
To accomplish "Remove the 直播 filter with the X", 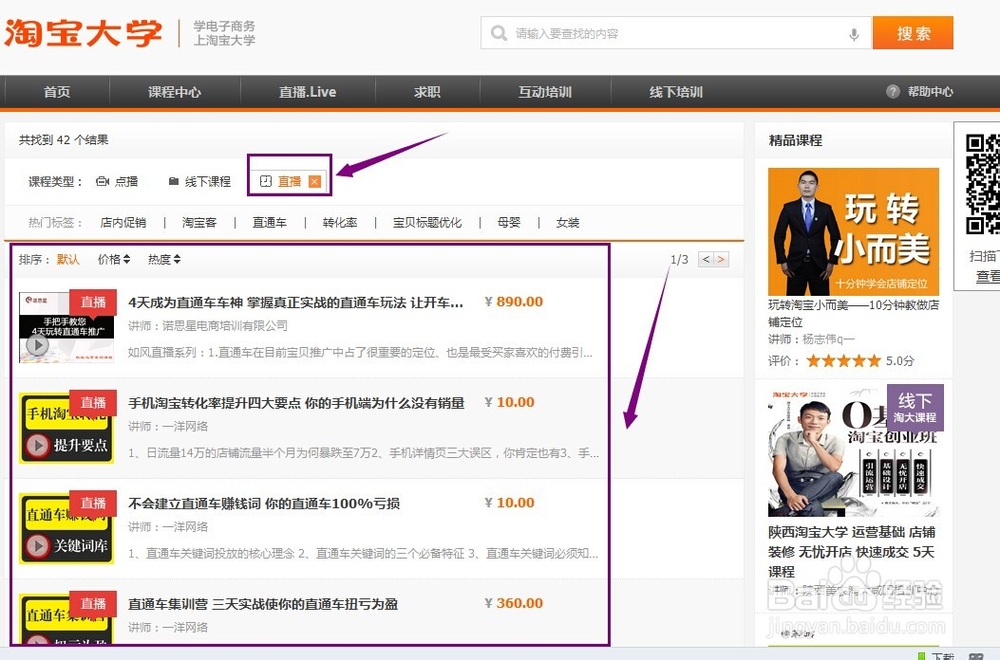I will (314, 182).
